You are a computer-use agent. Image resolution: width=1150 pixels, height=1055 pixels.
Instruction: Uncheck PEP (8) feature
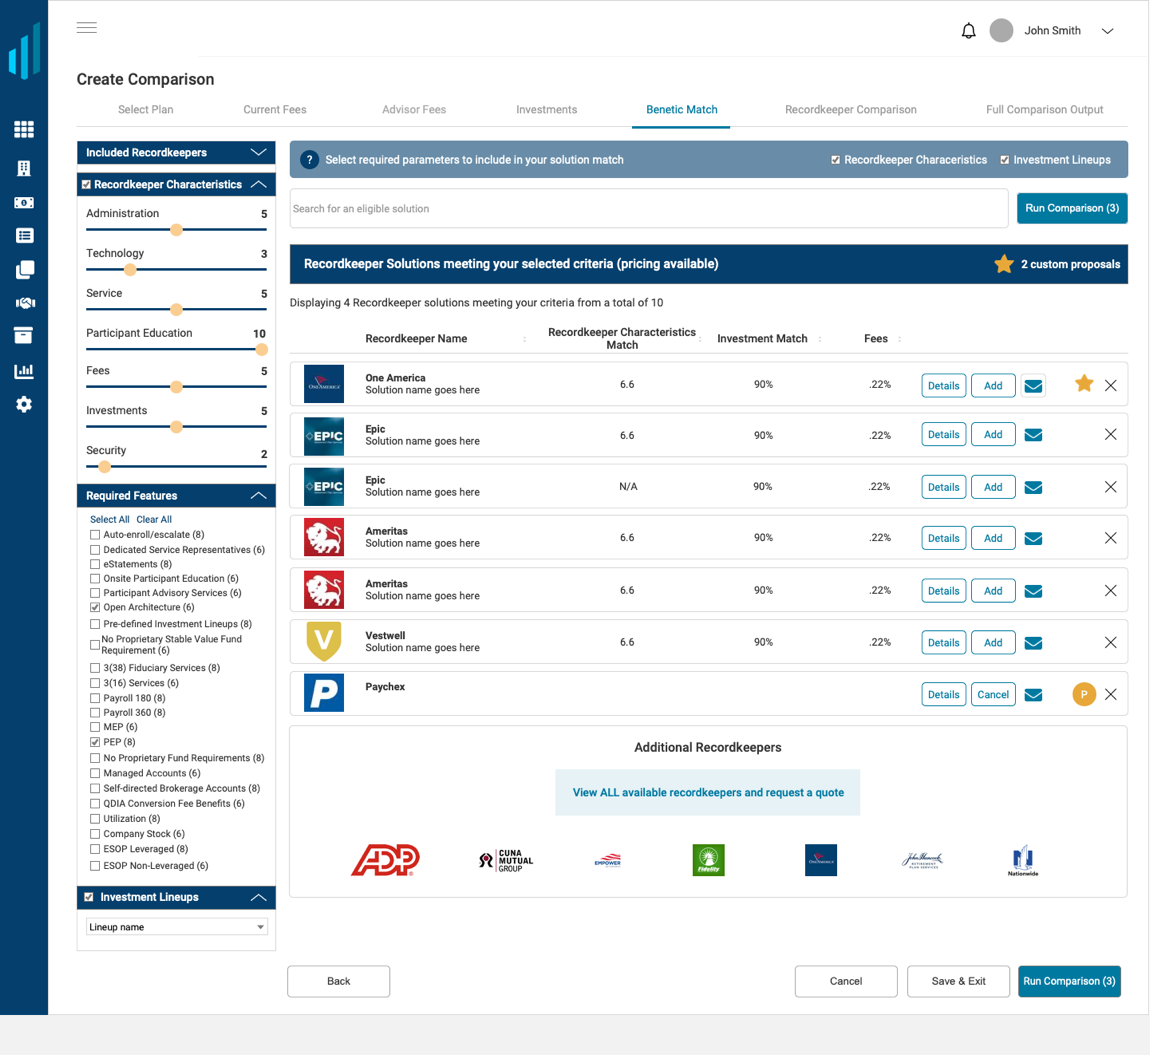[95, 742]
